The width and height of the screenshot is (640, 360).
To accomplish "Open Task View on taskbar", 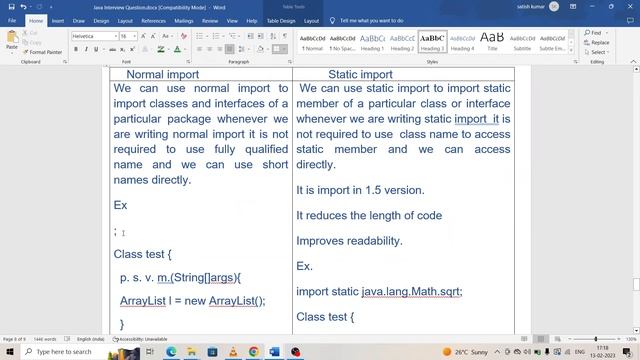I will click(x=150, y=351).
